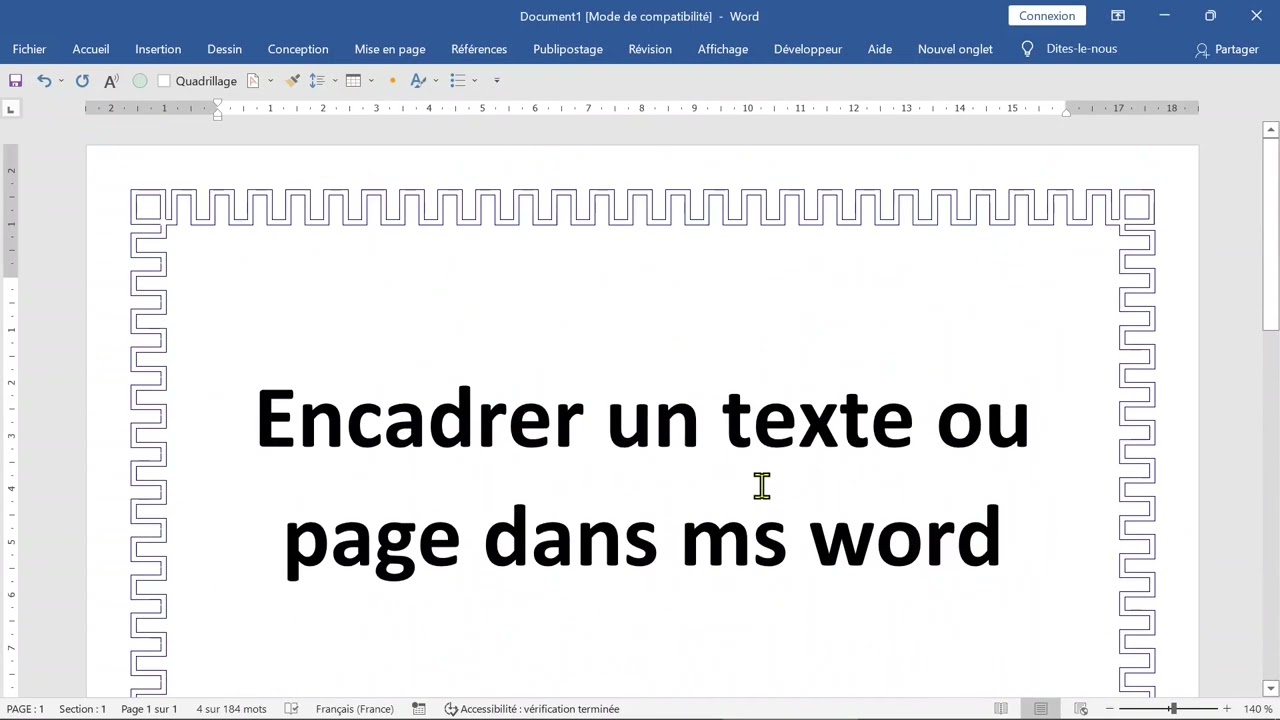
Task: Apply the bullet list icon
Action: [x=458, y=81]
